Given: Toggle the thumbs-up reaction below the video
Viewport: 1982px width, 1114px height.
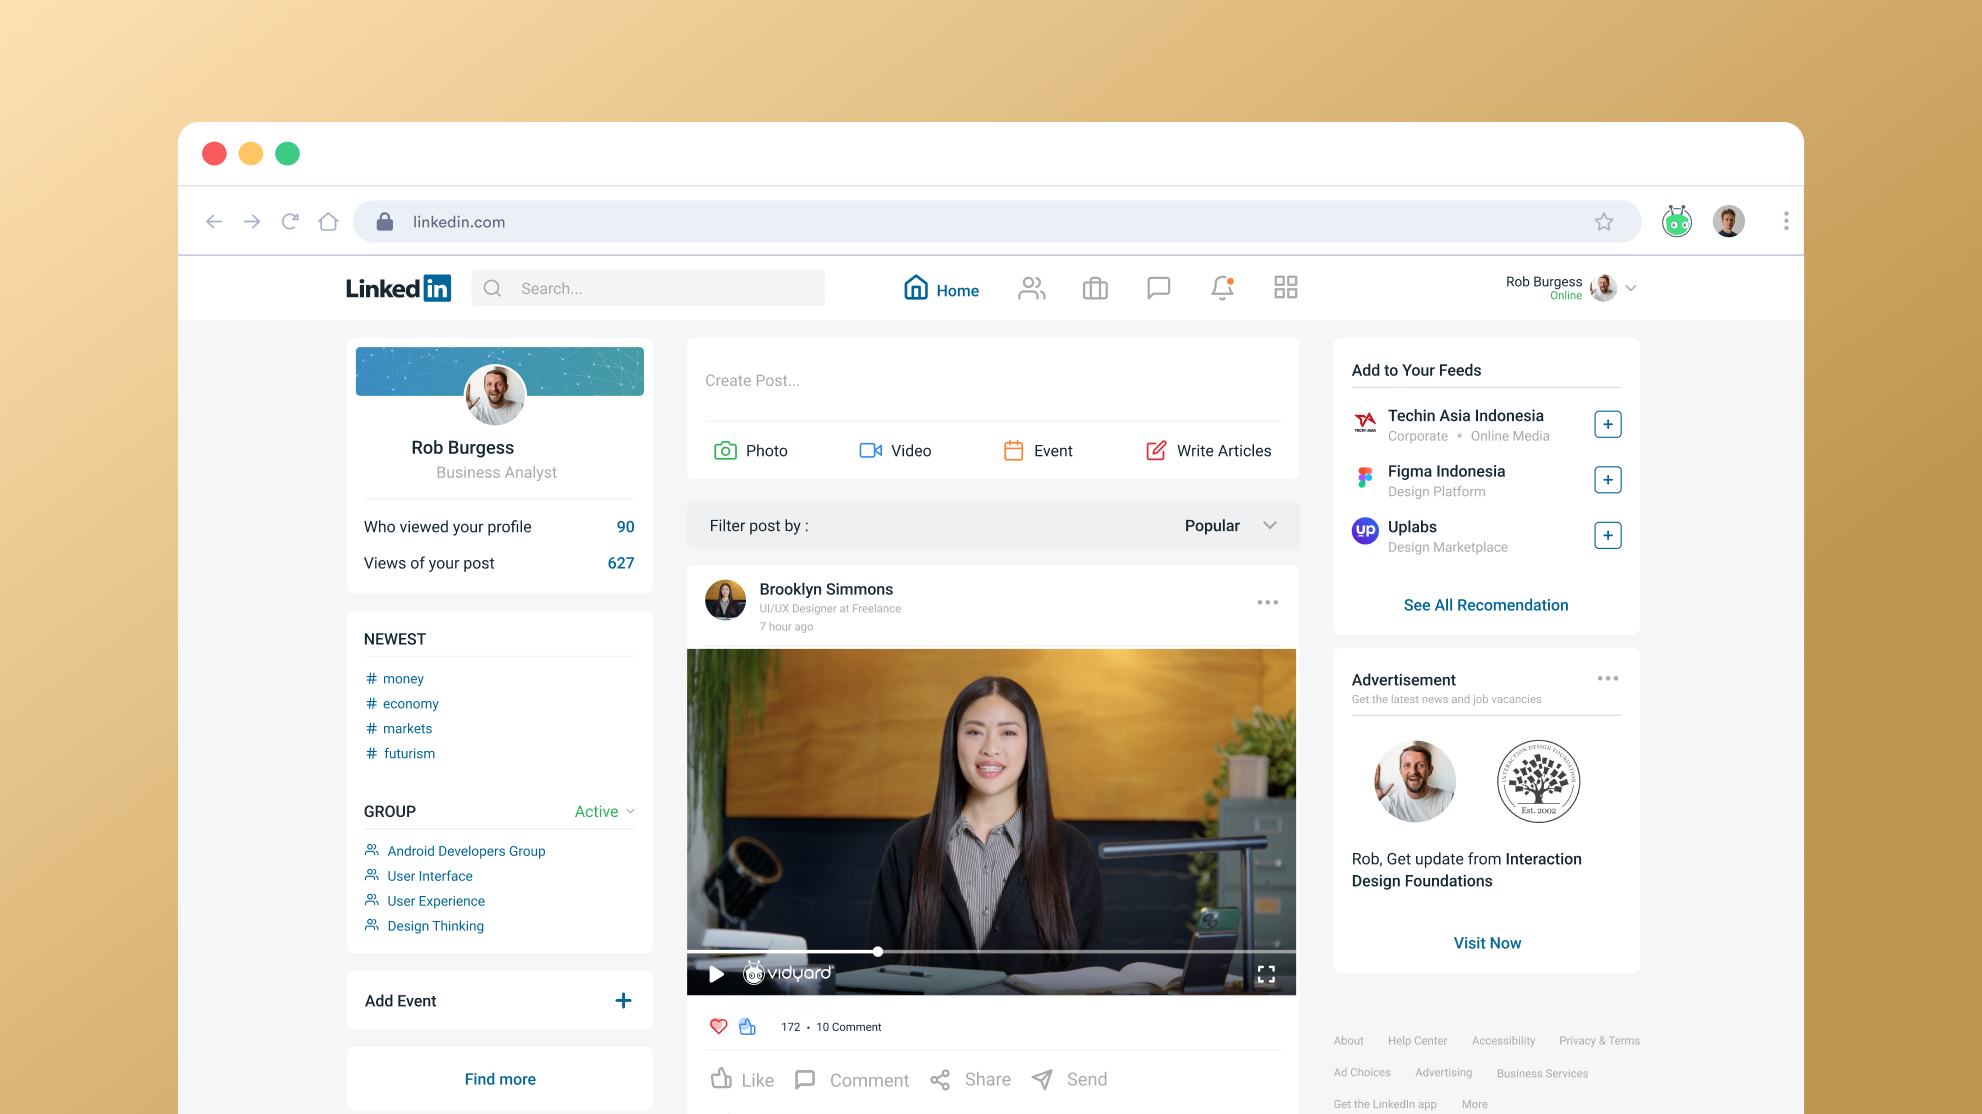Looking at the screenshot, I should 746,1026.
